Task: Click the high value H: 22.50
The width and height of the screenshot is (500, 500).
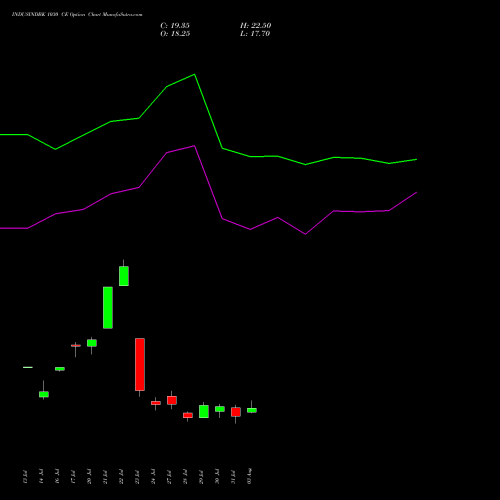Action: pos(255,26)
